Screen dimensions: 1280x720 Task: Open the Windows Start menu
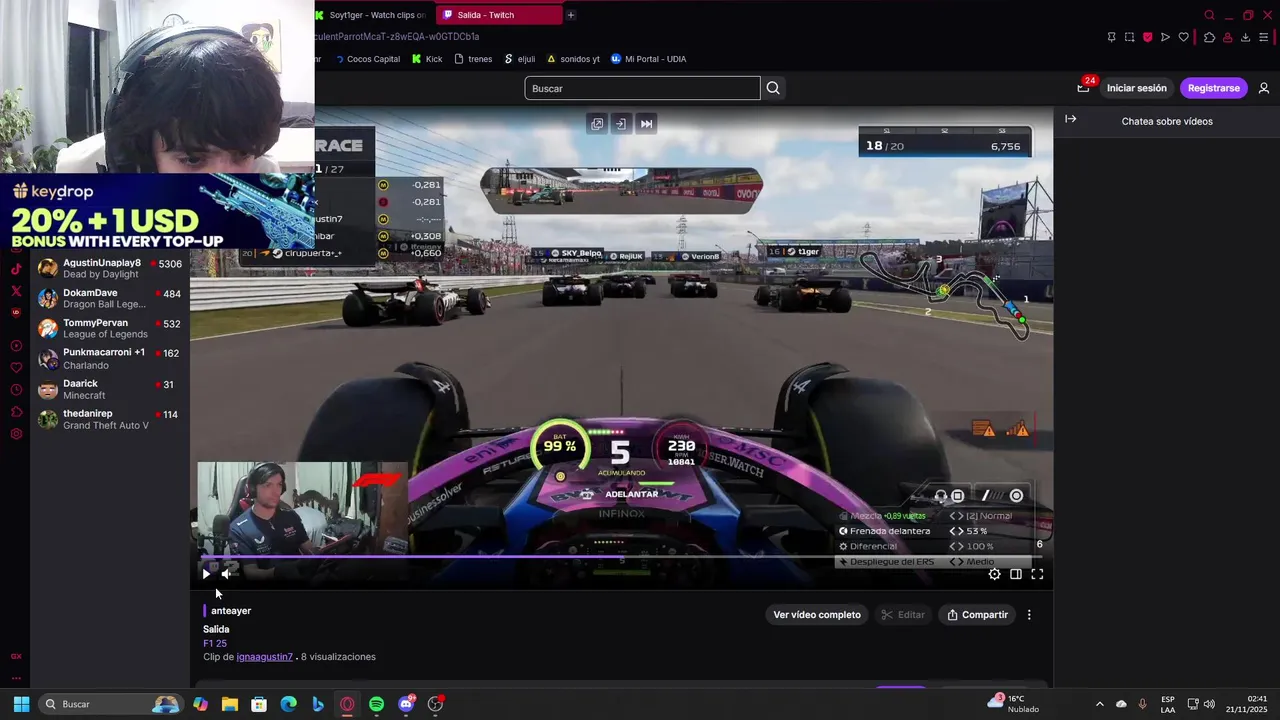21,704
